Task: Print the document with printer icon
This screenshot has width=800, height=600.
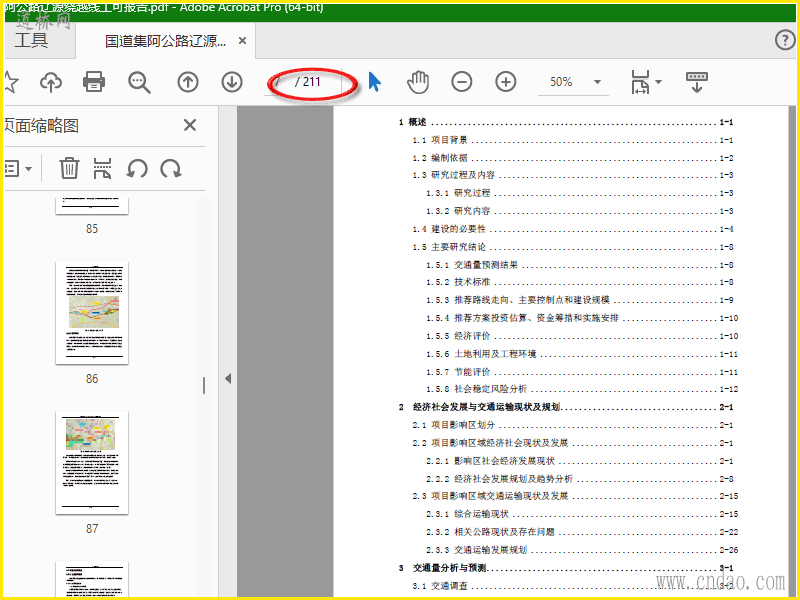Action: pos(94,82)
